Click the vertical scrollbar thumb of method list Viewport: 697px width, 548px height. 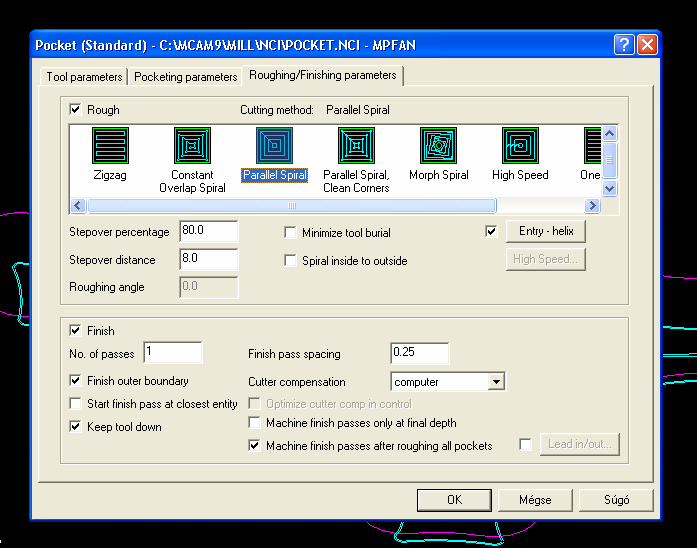609,160
